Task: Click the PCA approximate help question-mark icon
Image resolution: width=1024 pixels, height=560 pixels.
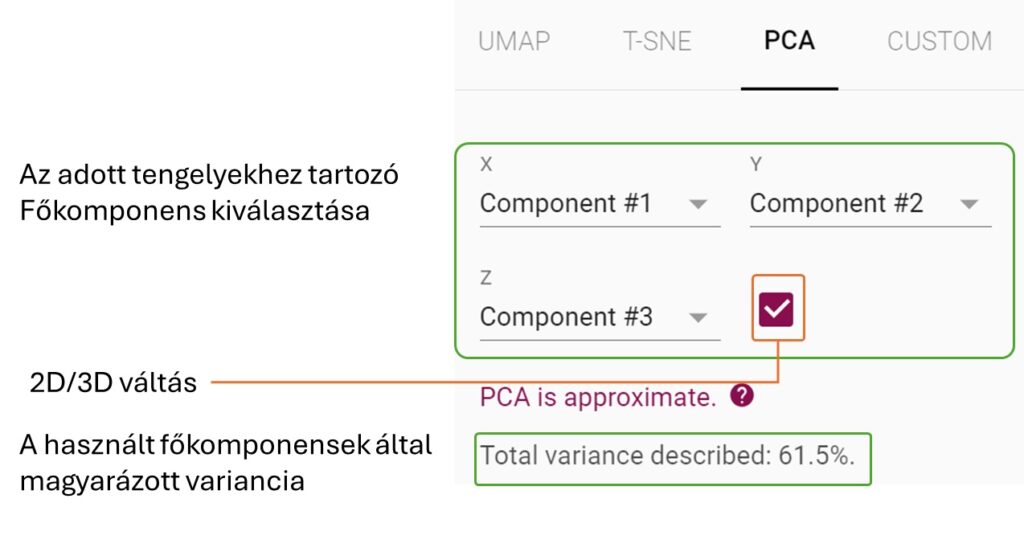Action: pos(742,396)
